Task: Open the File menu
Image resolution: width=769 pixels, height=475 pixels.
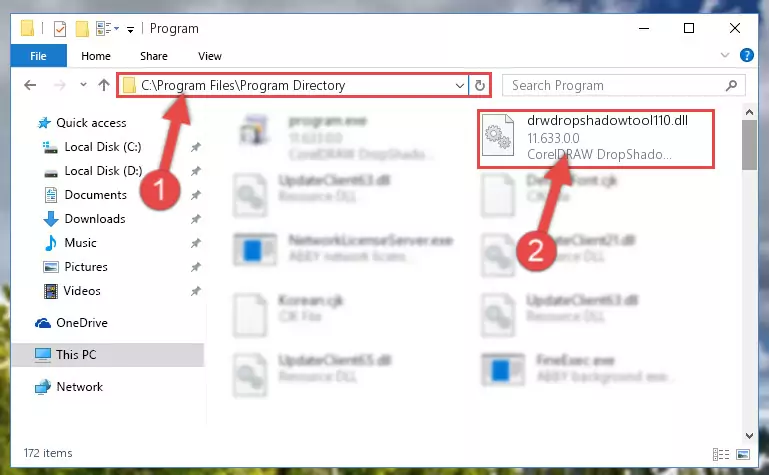Action: pyautogui.click(x=38, y=56)
